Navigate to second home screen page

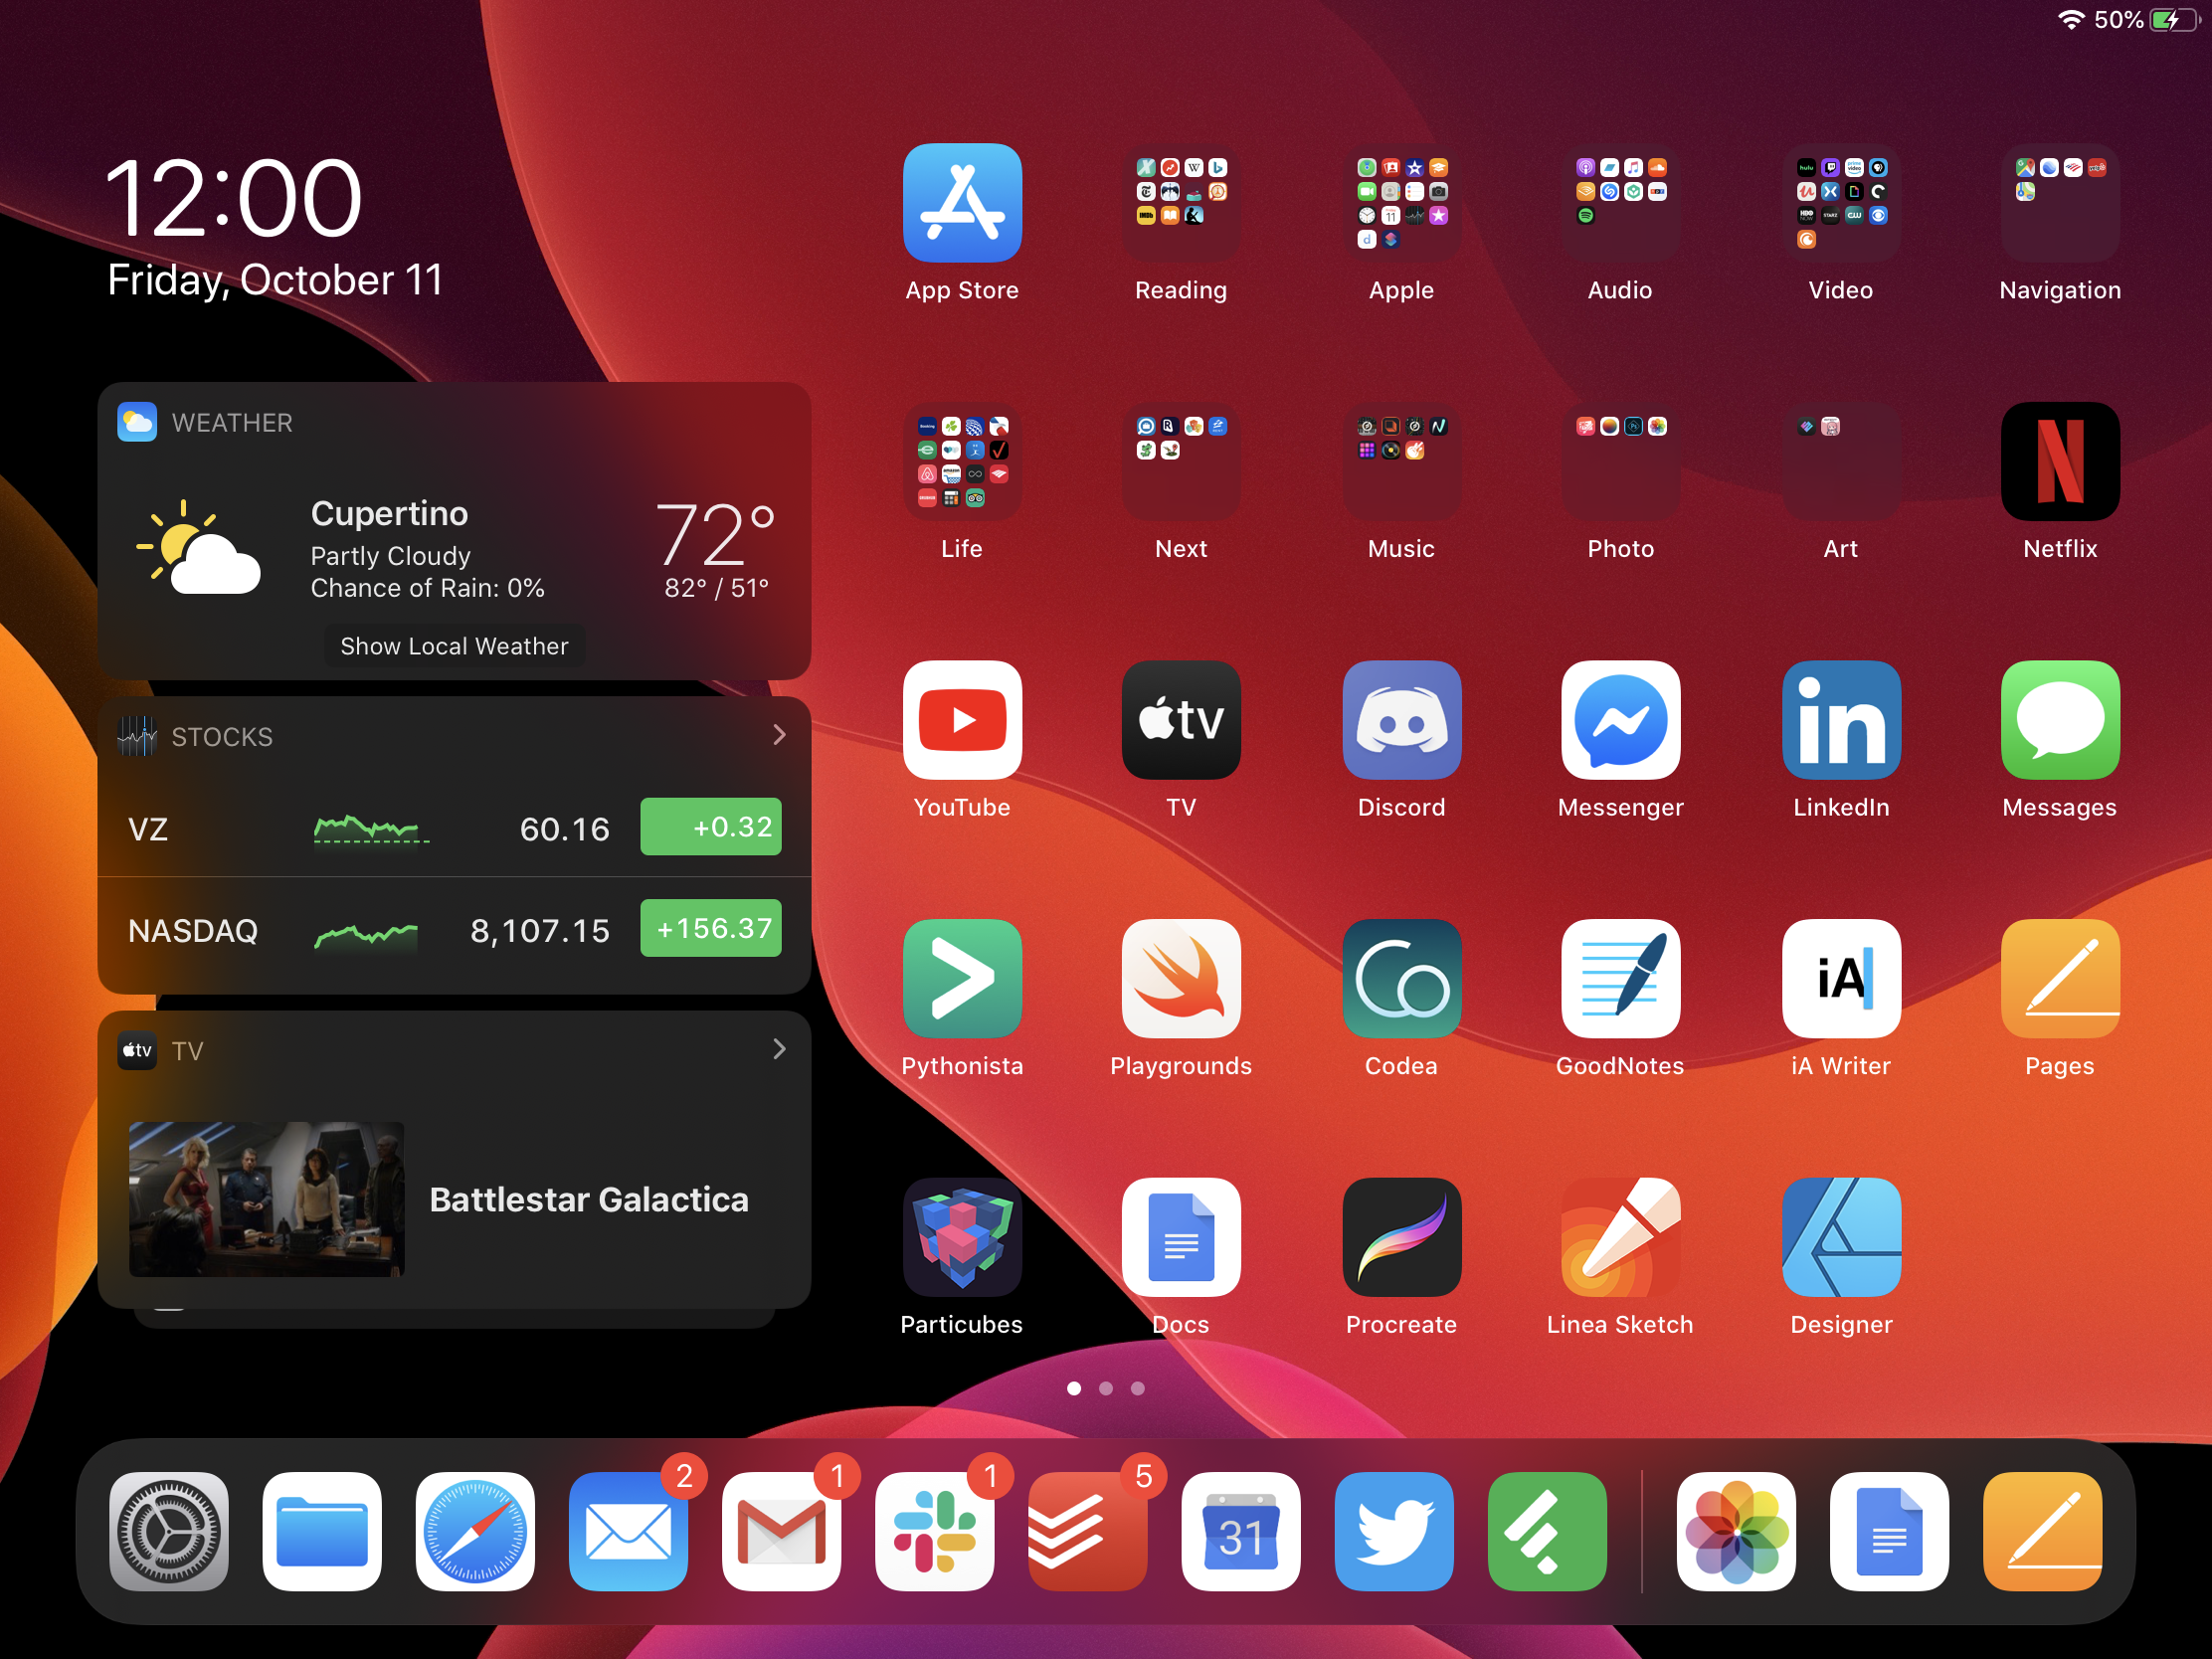(1106, 1388)
